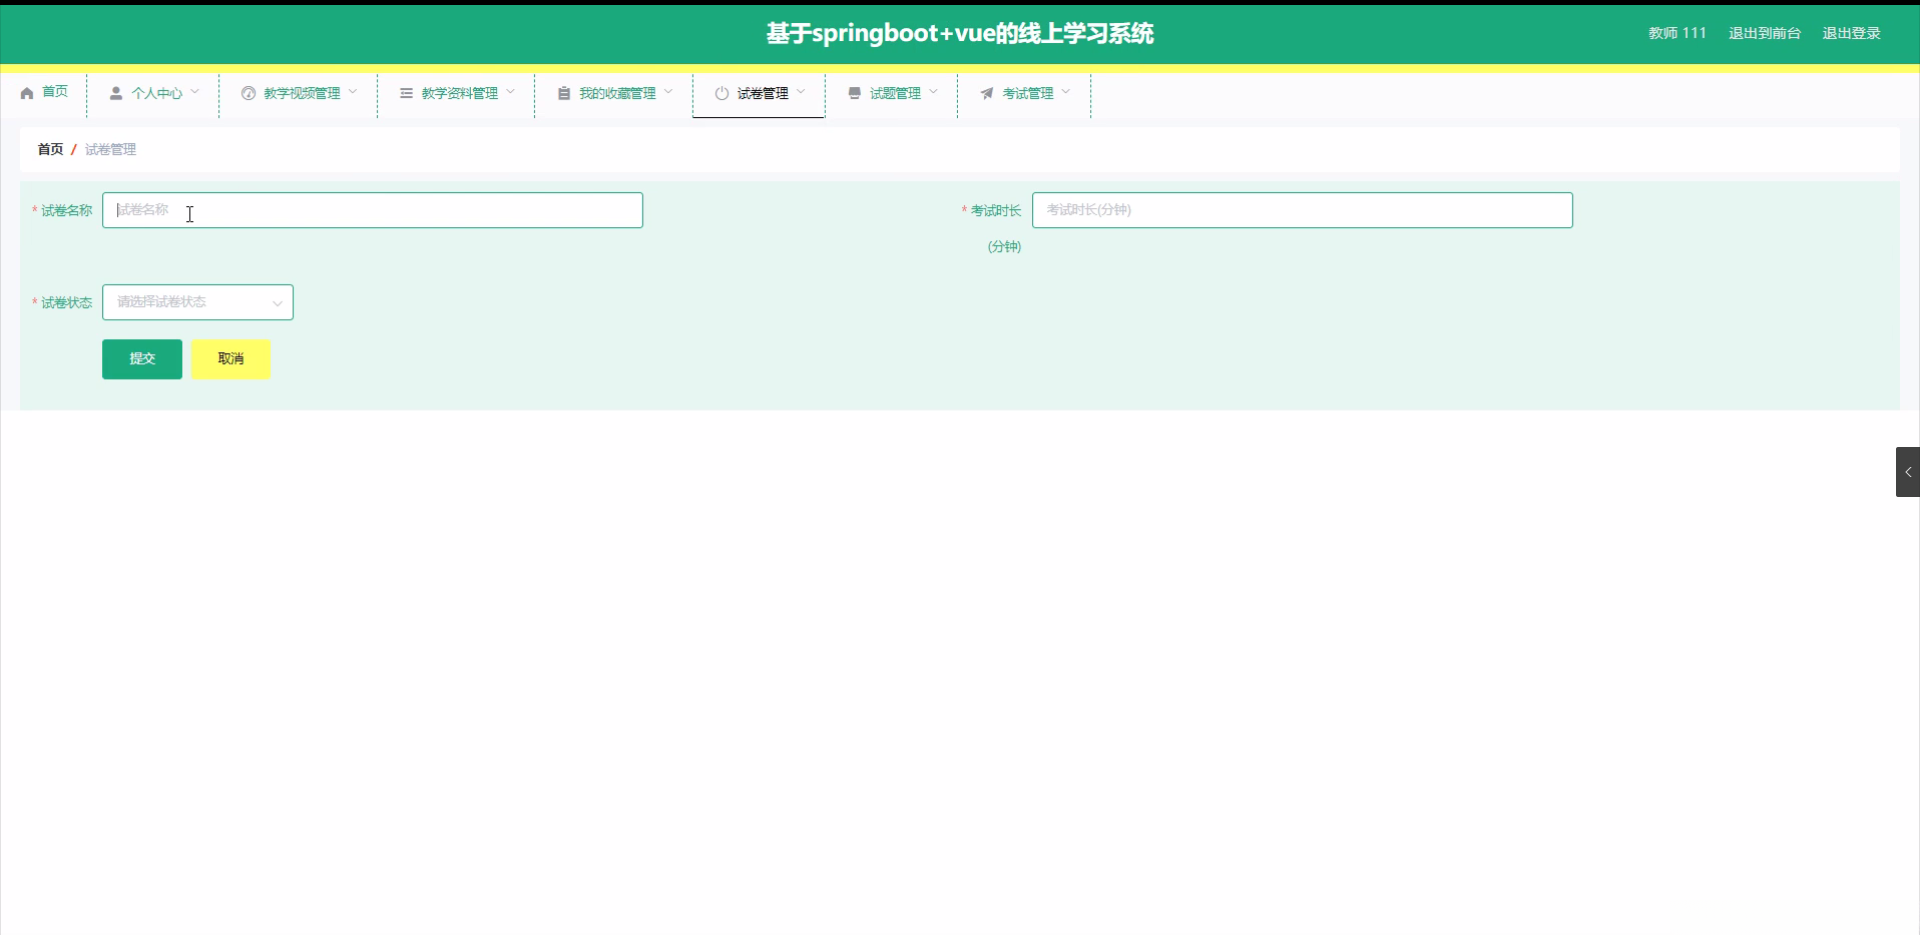Open the 首页 menu item
Image resolution: width=1920 pixels, height=935 pixels.
pos(44,93)
